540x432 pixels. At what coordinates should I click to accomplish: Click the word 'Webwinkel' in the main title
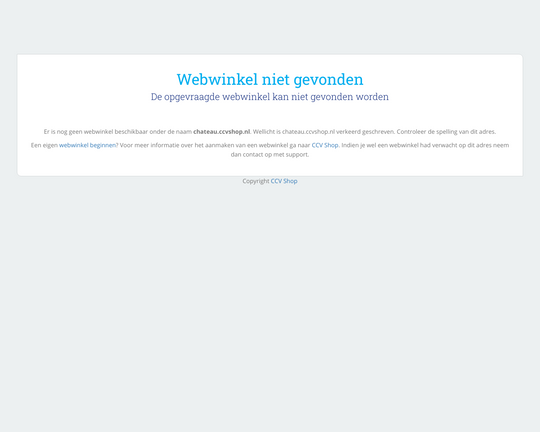click(x=217, y=79)
